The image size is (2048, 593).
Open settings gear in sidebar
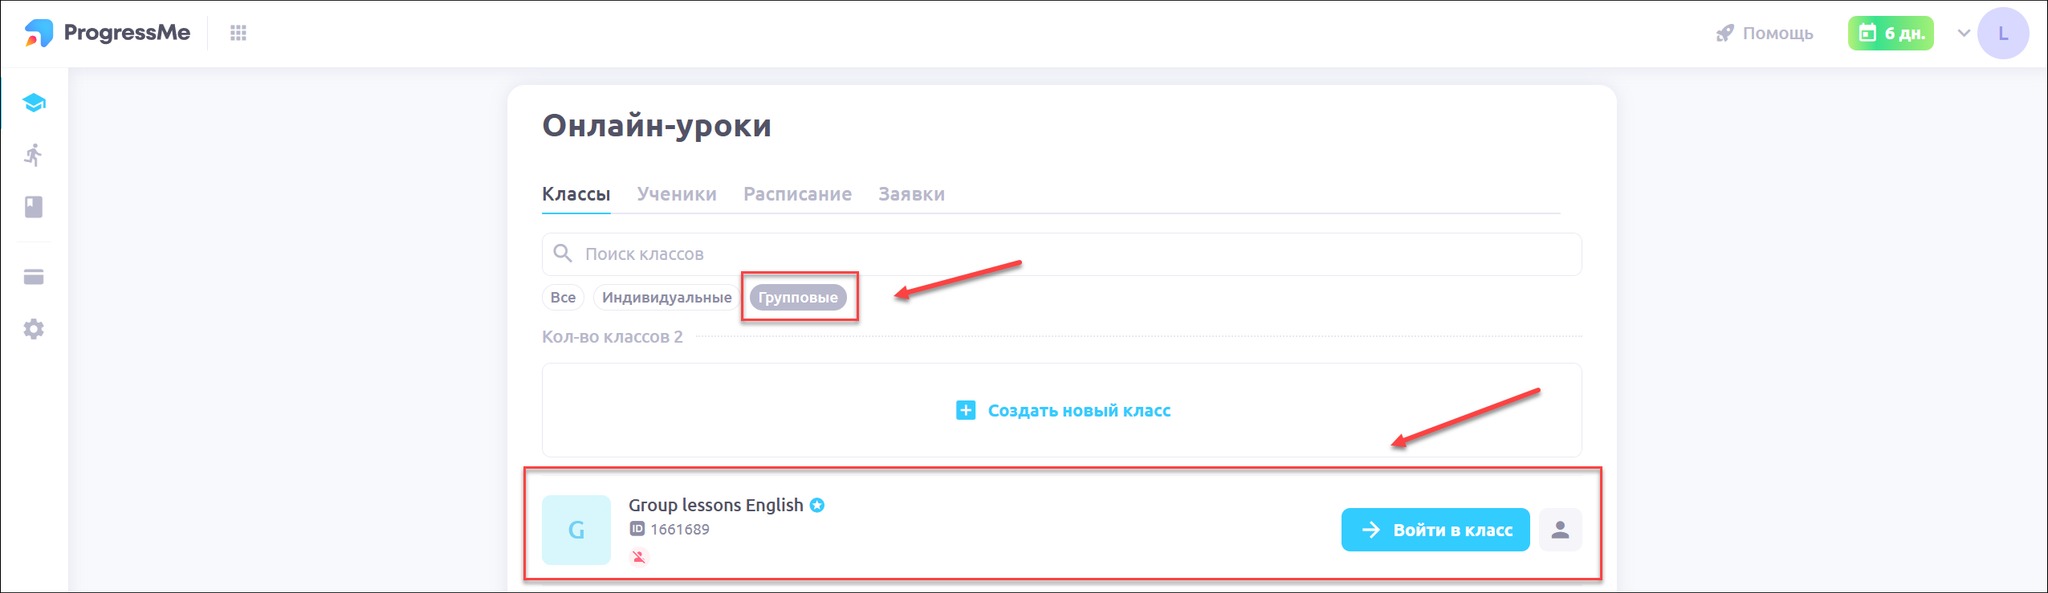tap(34, 329)
